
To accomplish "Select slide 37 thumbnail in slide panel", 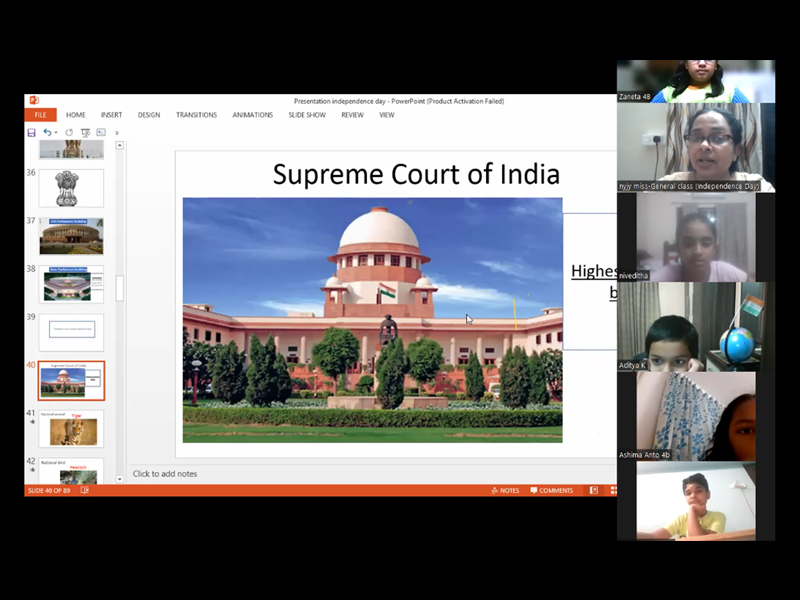I will coord(72,236).
